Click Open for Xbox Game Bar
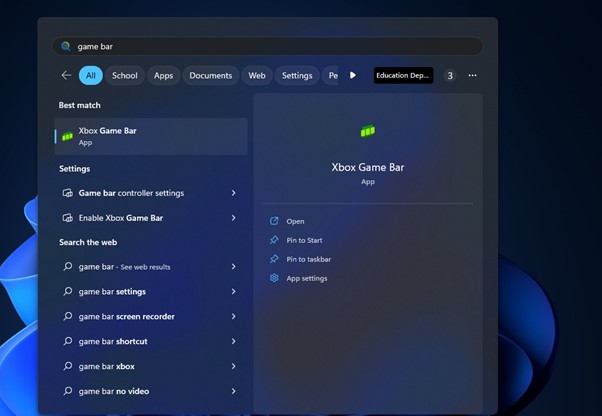 click(x=295, y=221)
